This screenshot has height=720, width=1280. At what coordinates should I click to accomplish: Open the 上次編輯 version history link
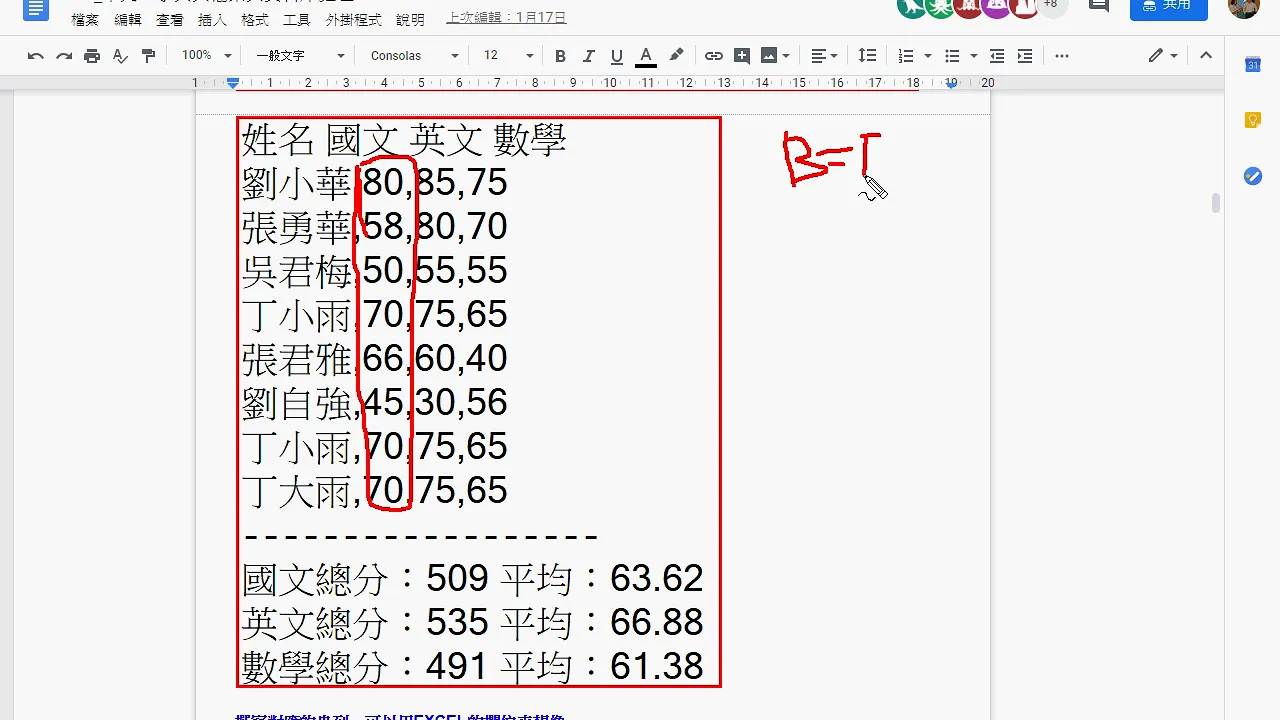click(506, 18)
